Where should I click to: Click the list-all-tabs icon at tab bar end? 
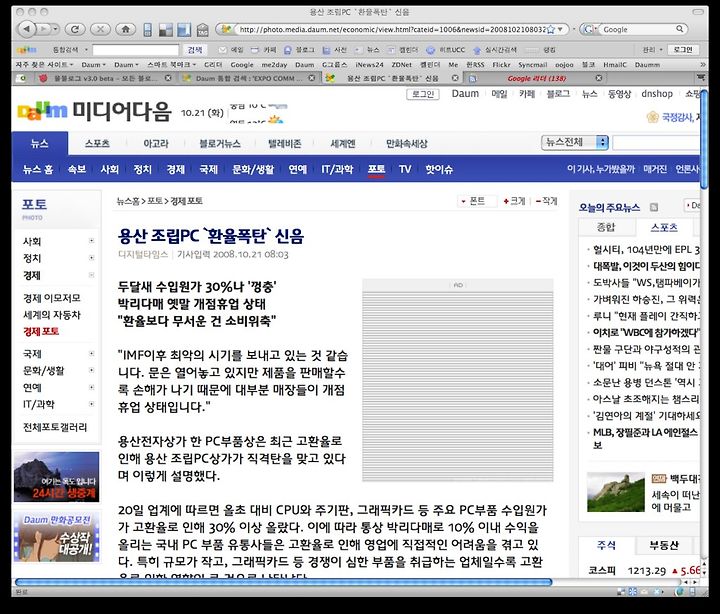701,78
